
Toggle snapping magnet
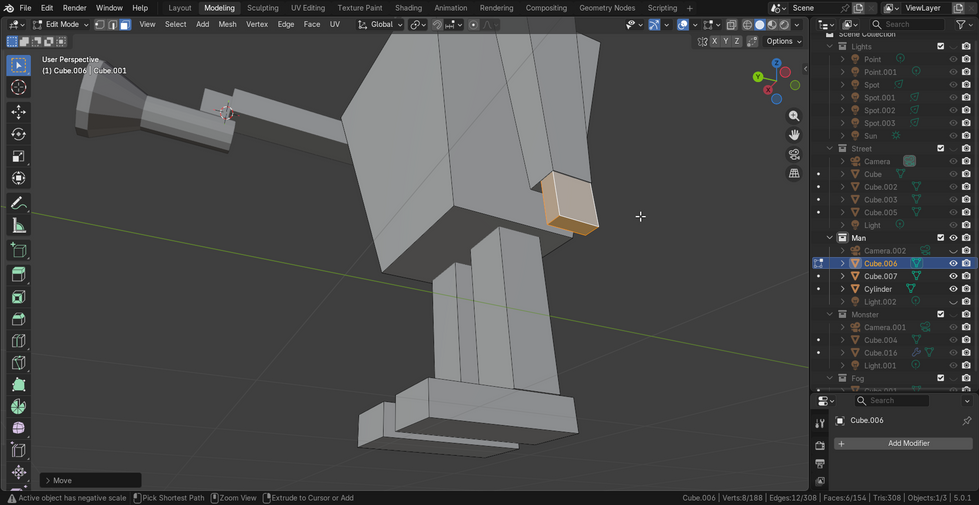point(438,24)
